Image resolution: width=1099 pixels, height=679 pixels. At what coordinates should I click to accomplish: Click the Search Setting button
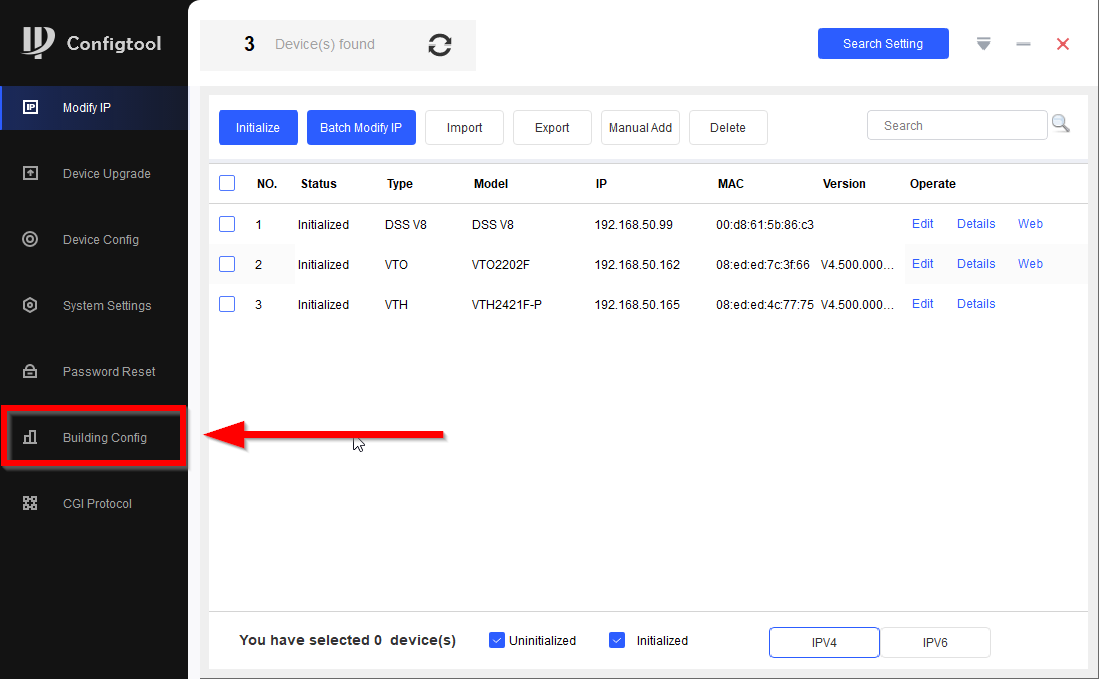click(x=883, y=44)
